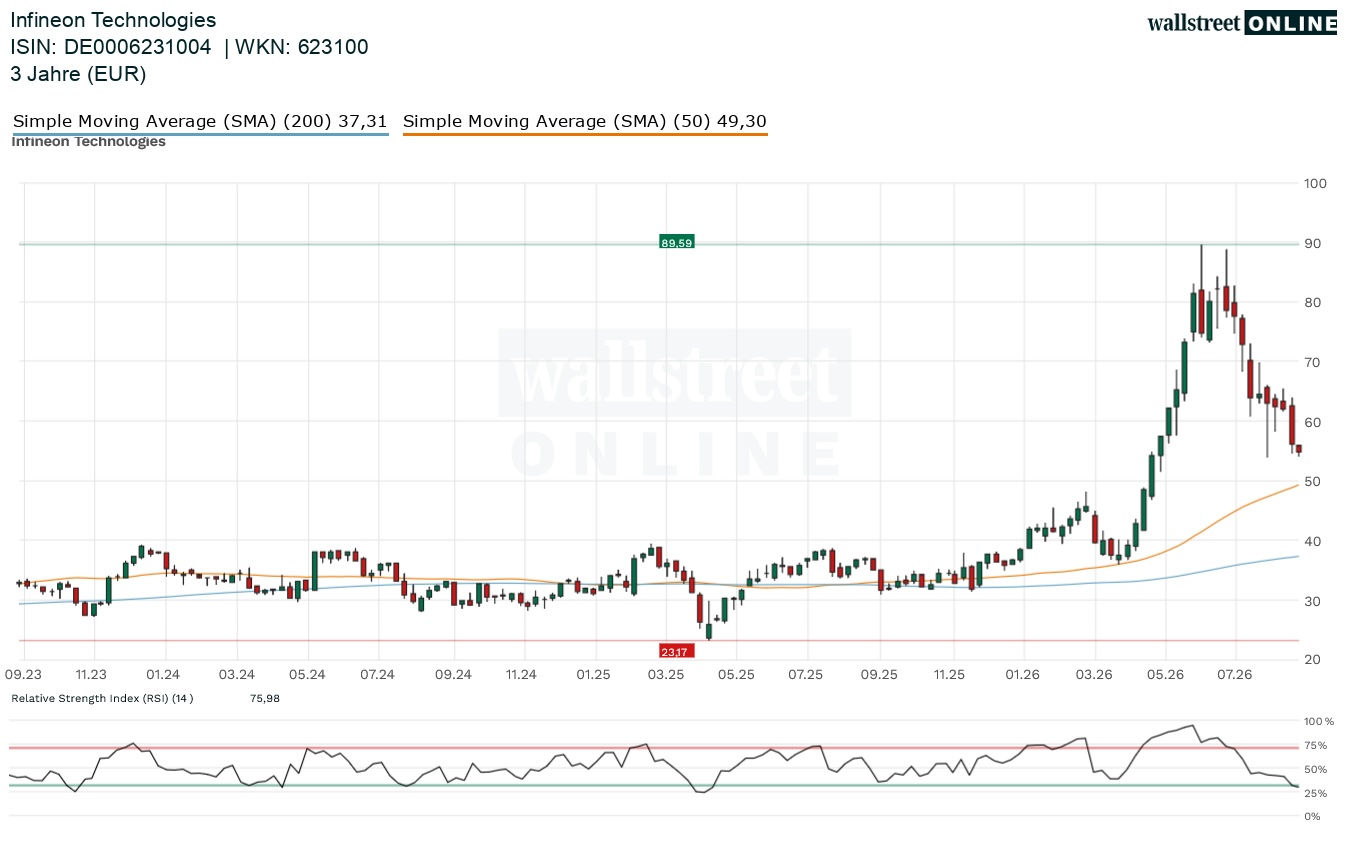The image size is (1349, 843).
Task: Click the 09.24 date label
Action: [x=453, y=675]
